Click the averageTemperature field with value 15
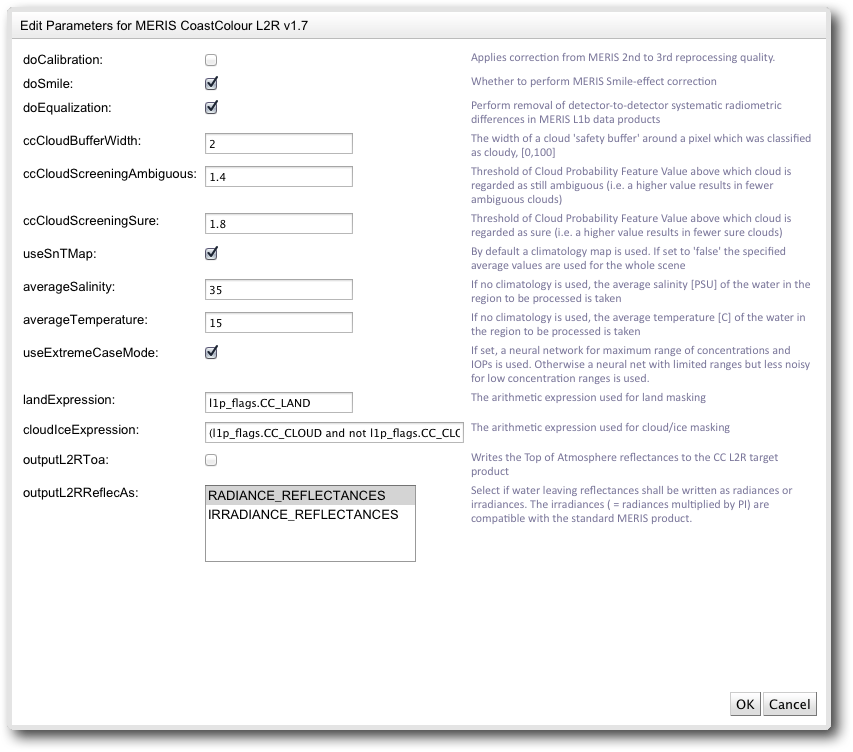853x752 pixels. coord(279,323)
